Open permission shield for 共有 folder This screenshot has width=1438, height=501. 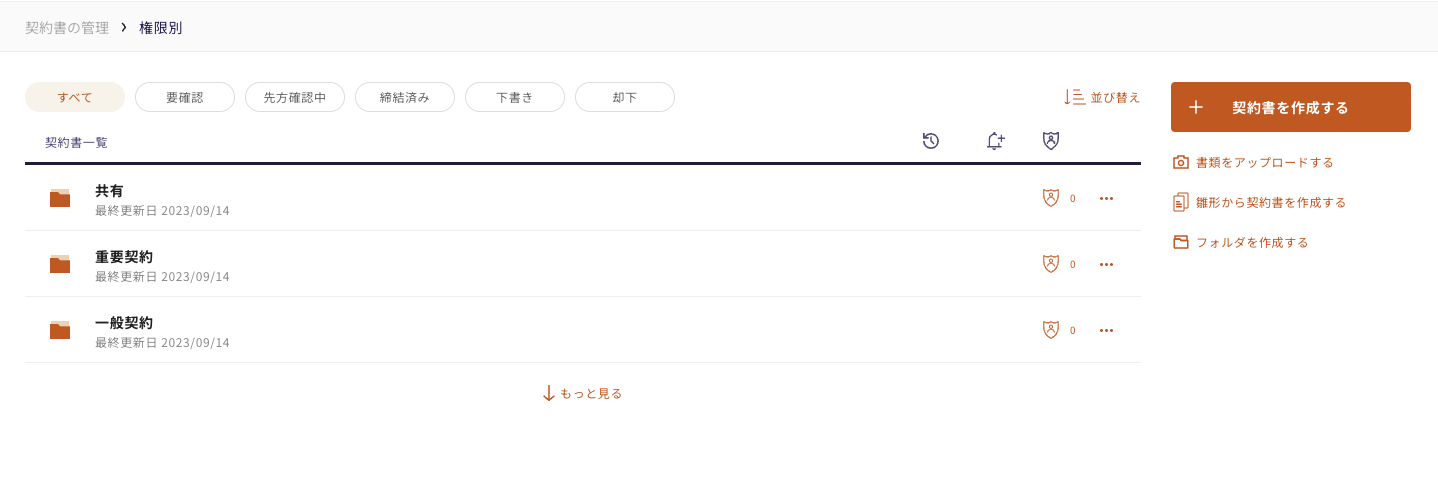tap(1051, 198)
